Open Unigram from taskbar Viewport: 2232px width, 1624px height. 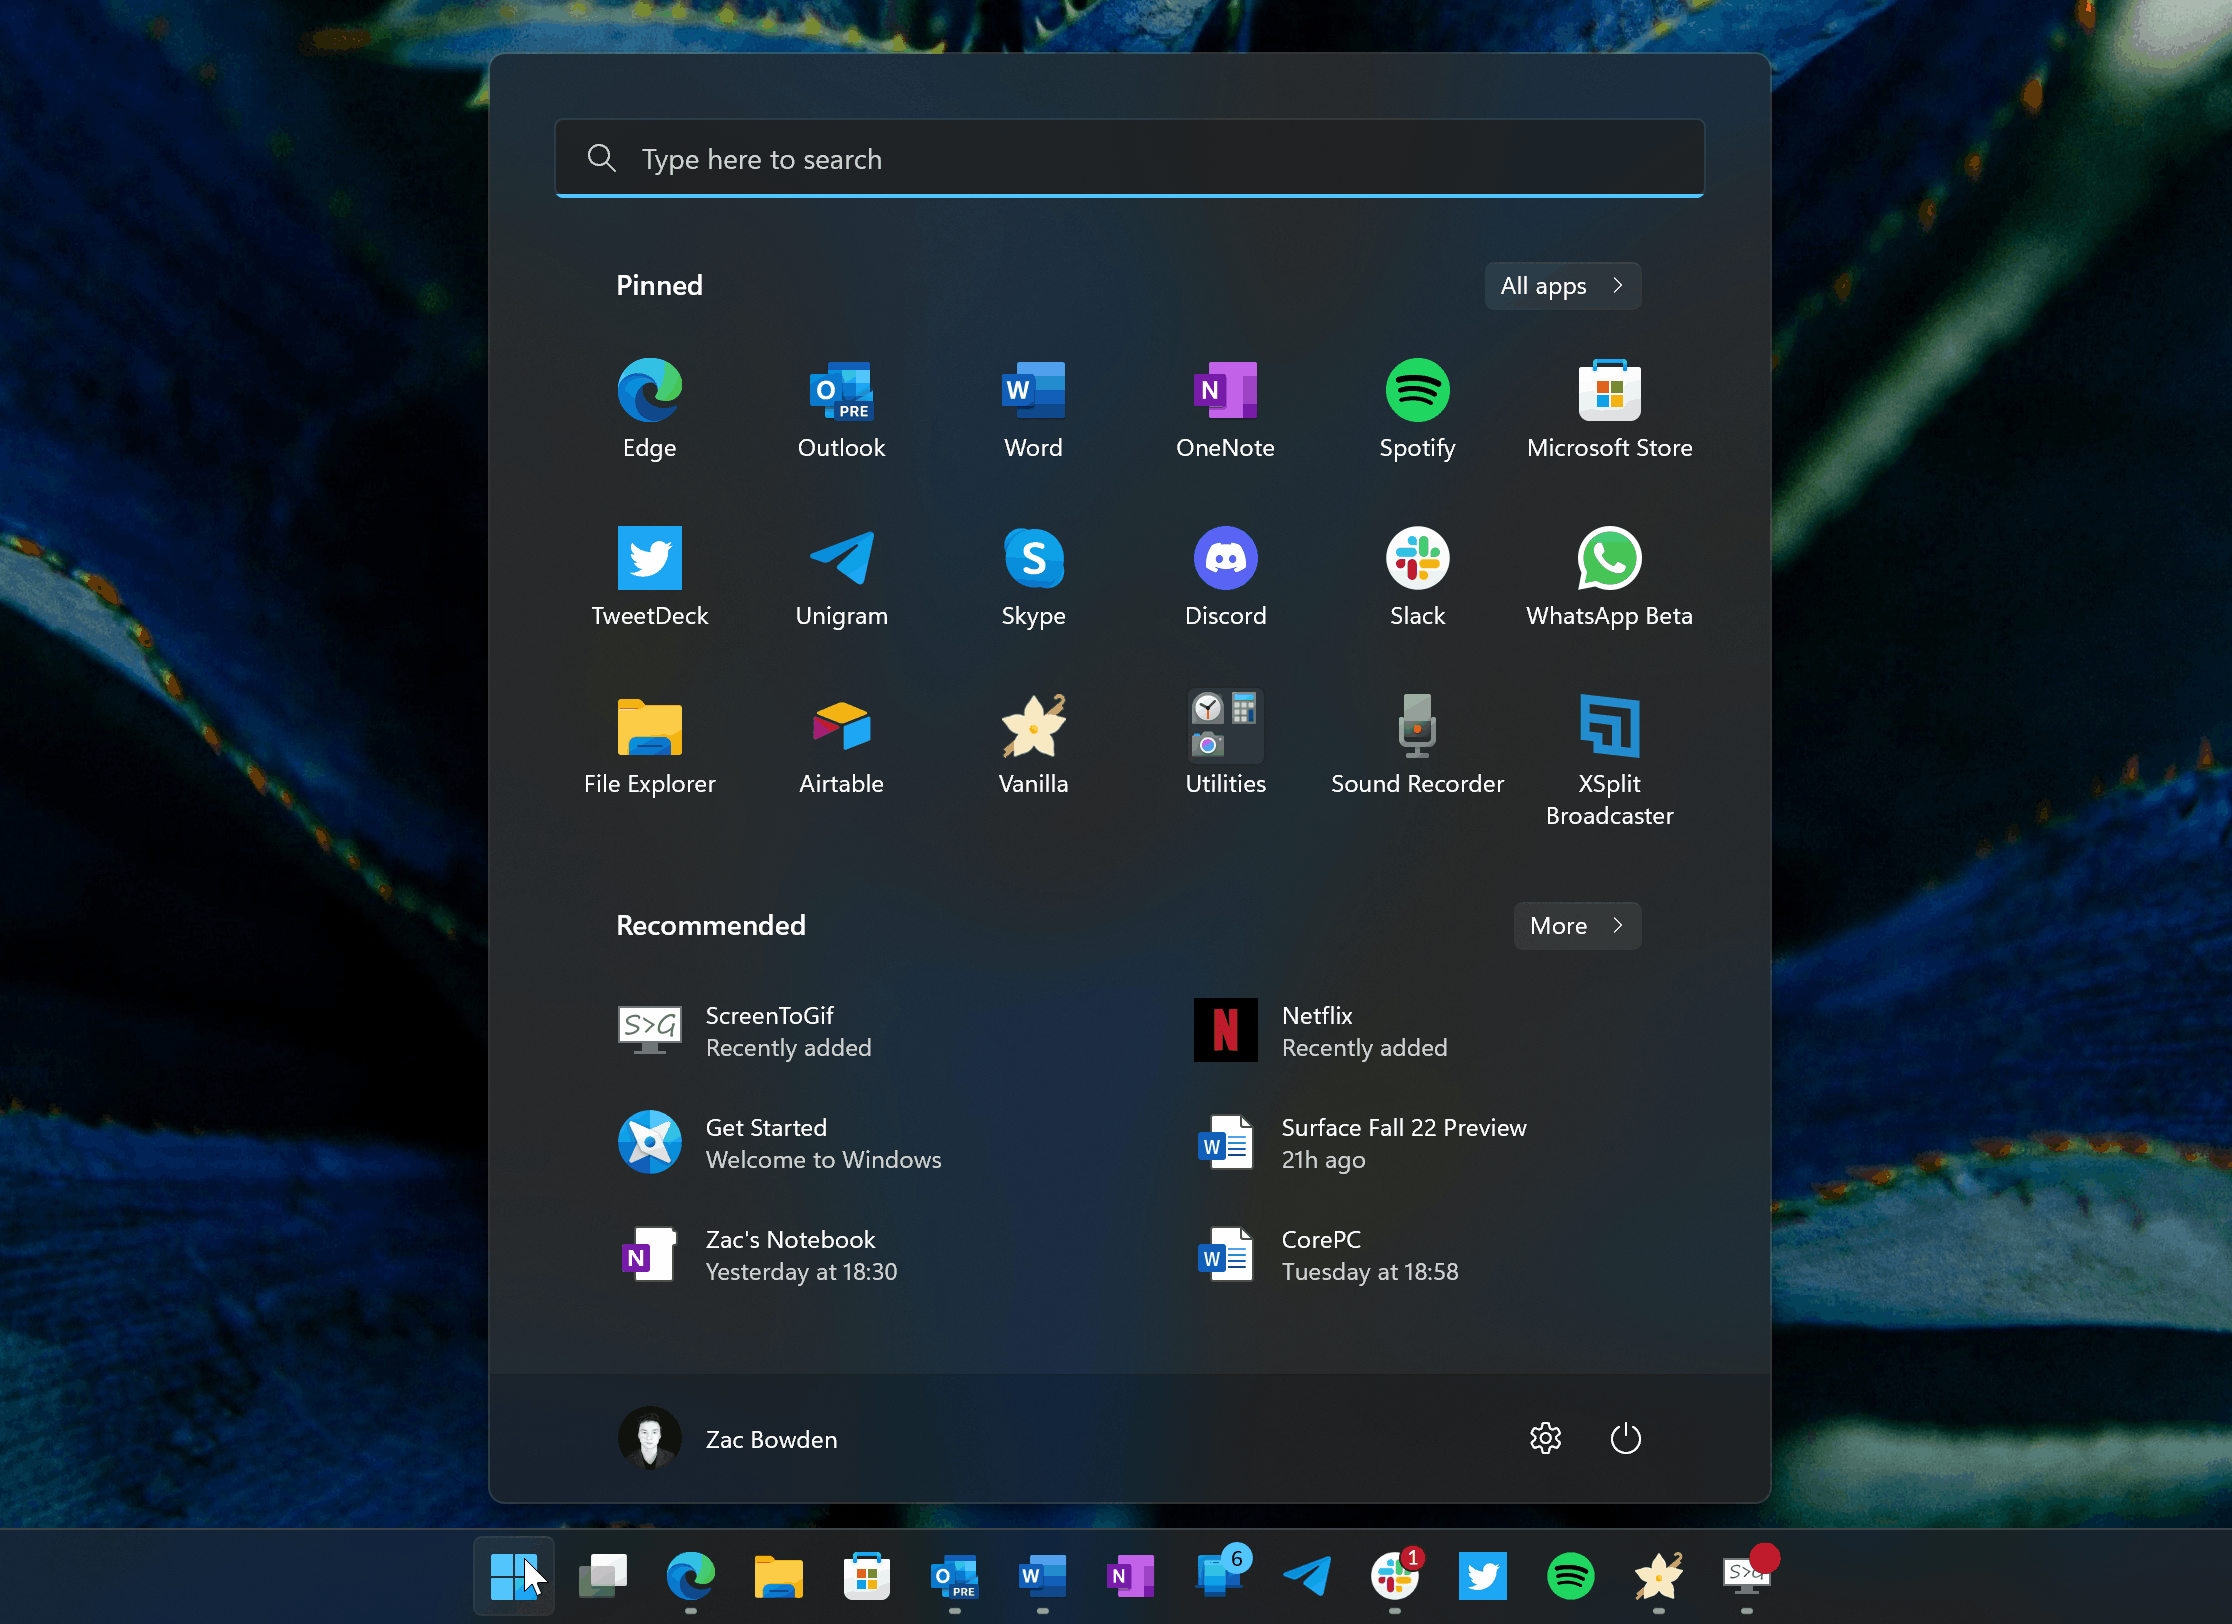1306,1576
